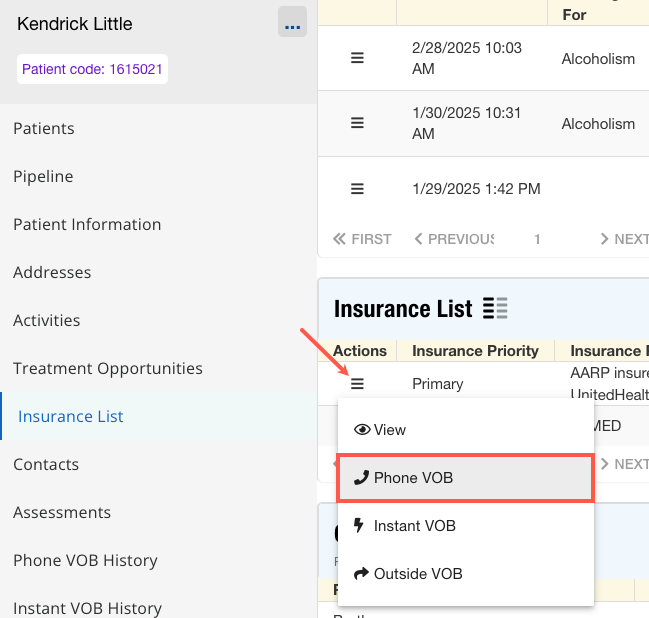
Task: Open actions menu for 1/30/2025 record
Action: click(x=357, y=123)
